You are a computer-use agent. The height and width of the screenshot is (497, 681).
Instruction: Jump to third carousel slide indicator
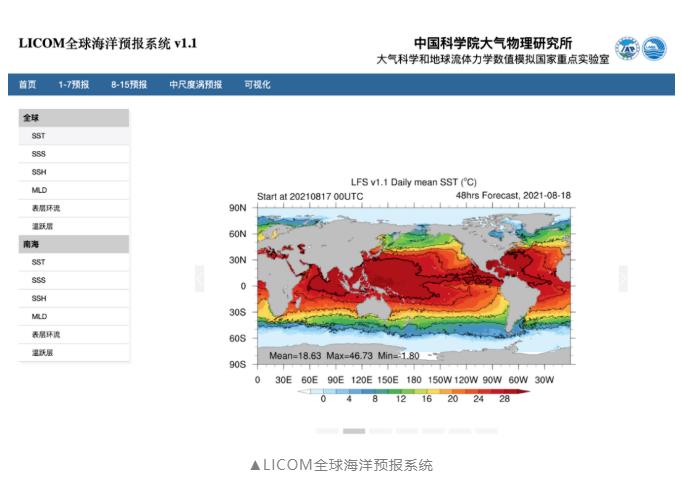coord(380,431)
